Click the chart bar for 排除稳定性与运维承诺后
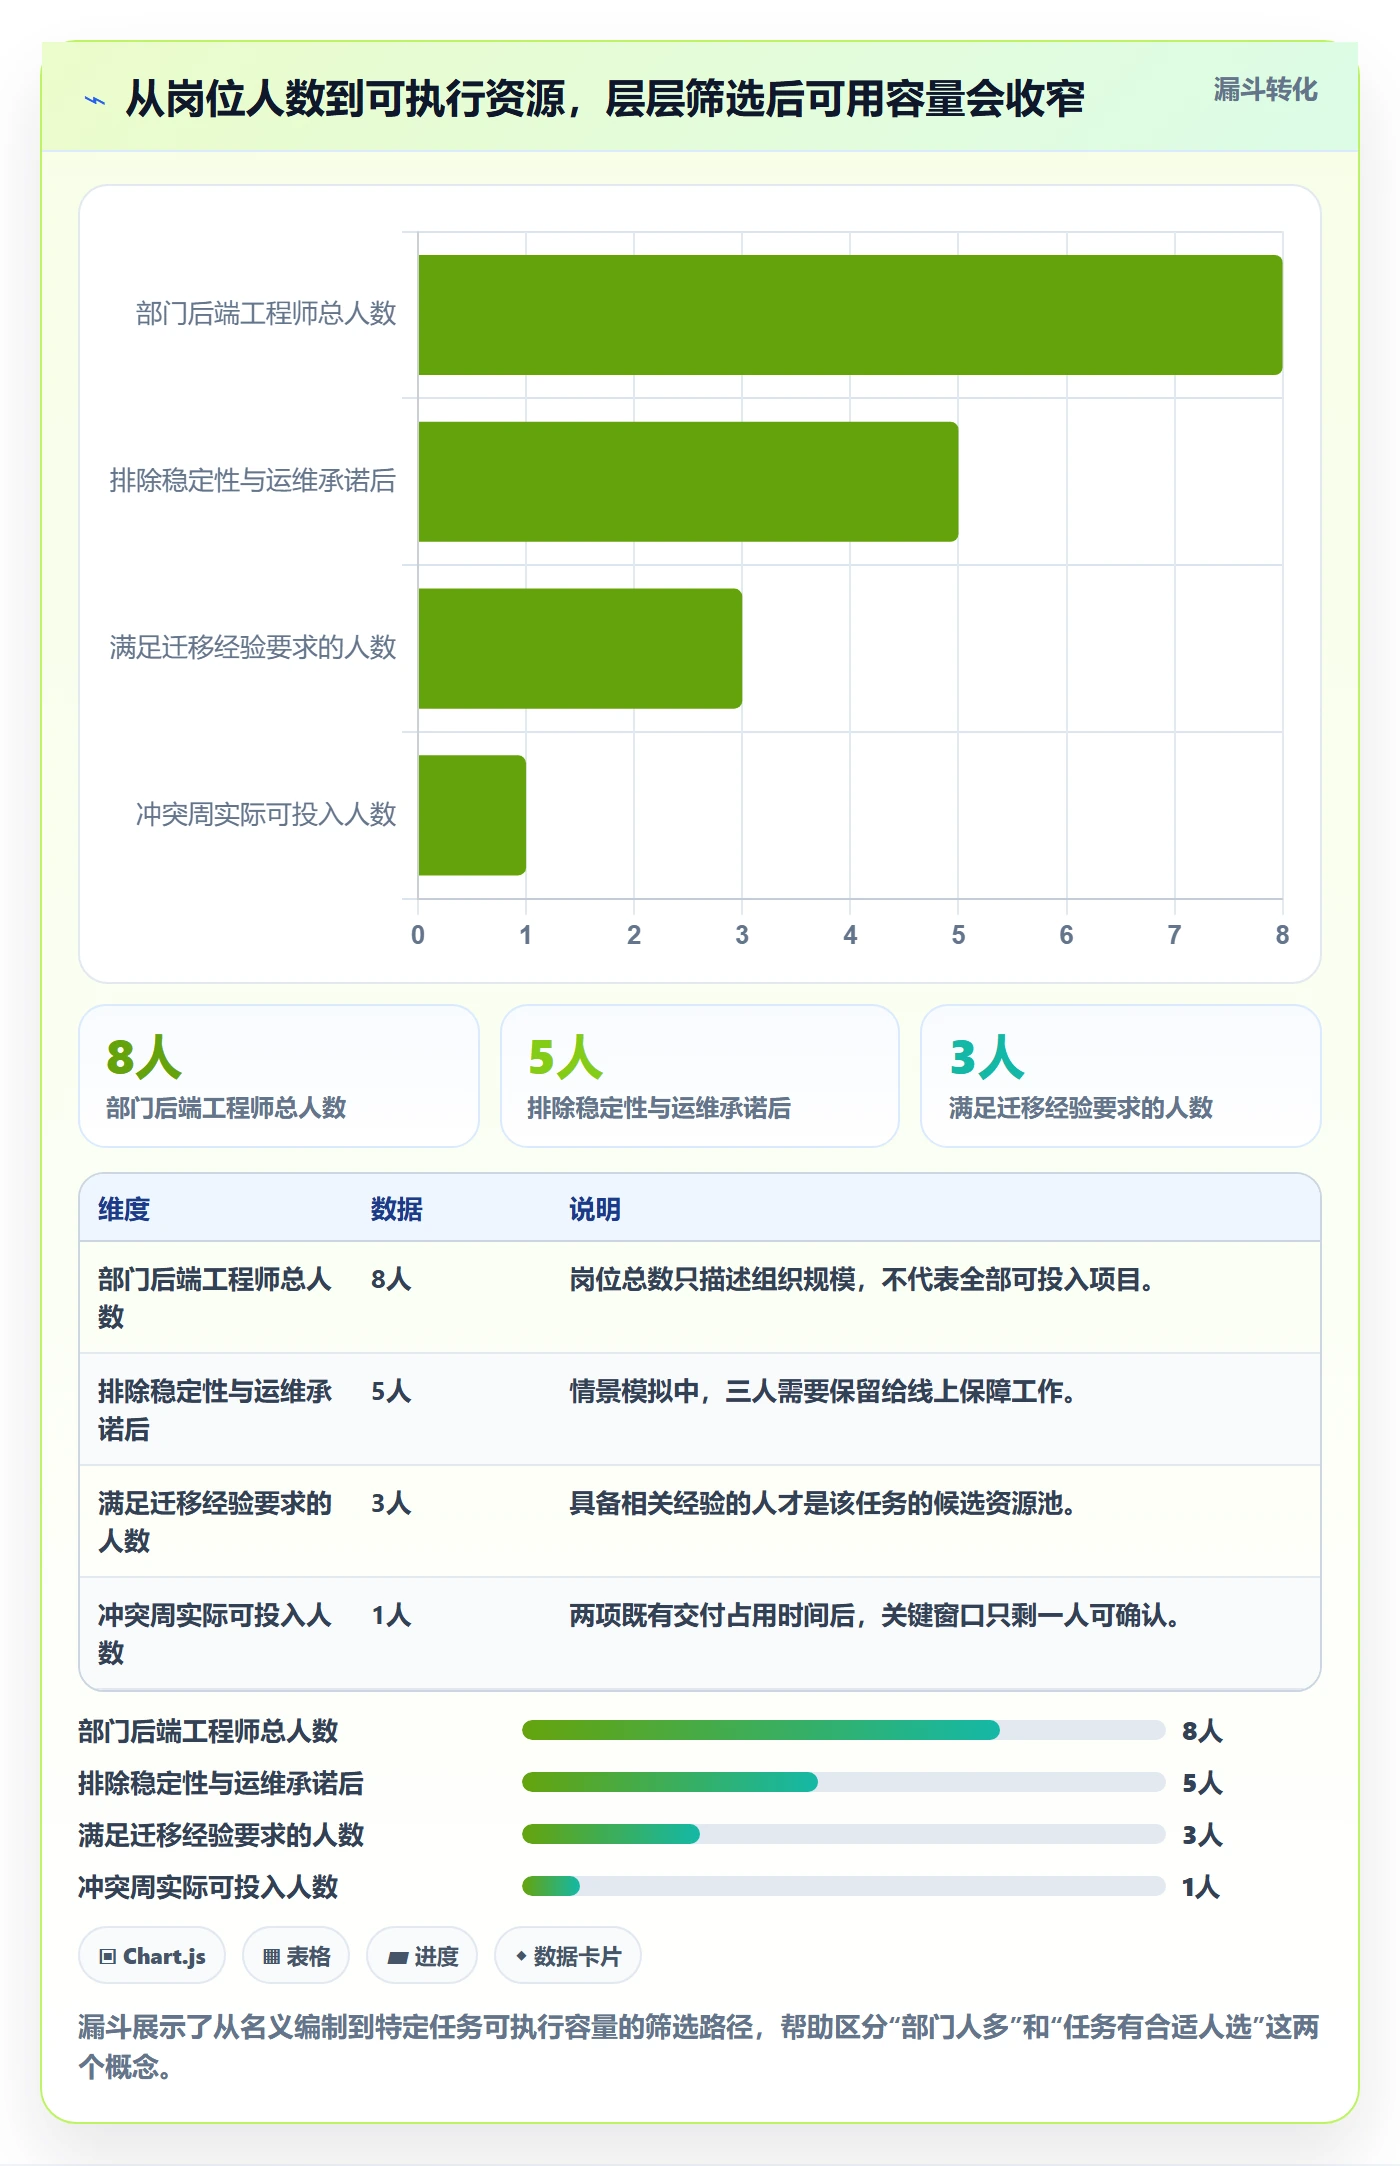The height and width of the screenshot is (2166, 1400). [688, 482]
